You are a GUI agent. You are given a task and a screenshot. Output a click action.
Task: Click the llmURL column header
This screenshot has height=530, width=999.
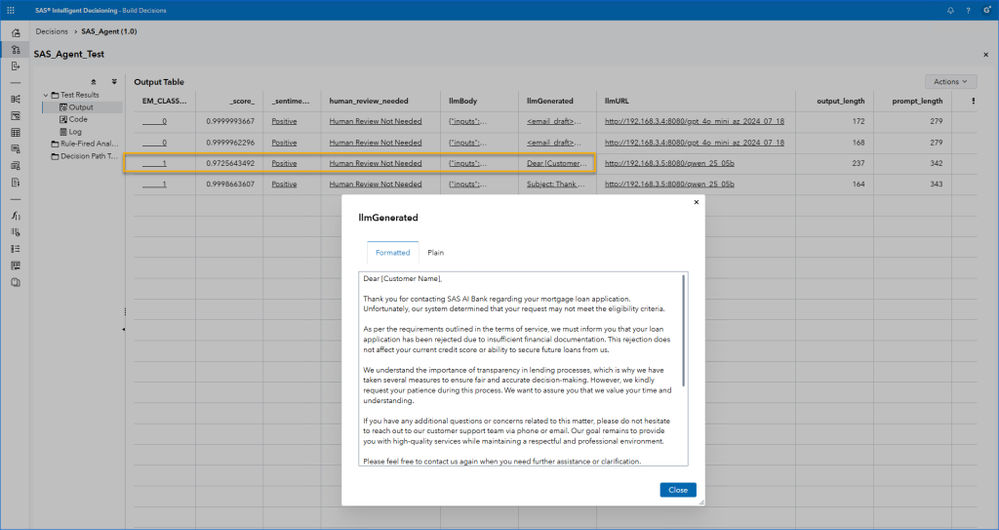(x=617, y=101)
